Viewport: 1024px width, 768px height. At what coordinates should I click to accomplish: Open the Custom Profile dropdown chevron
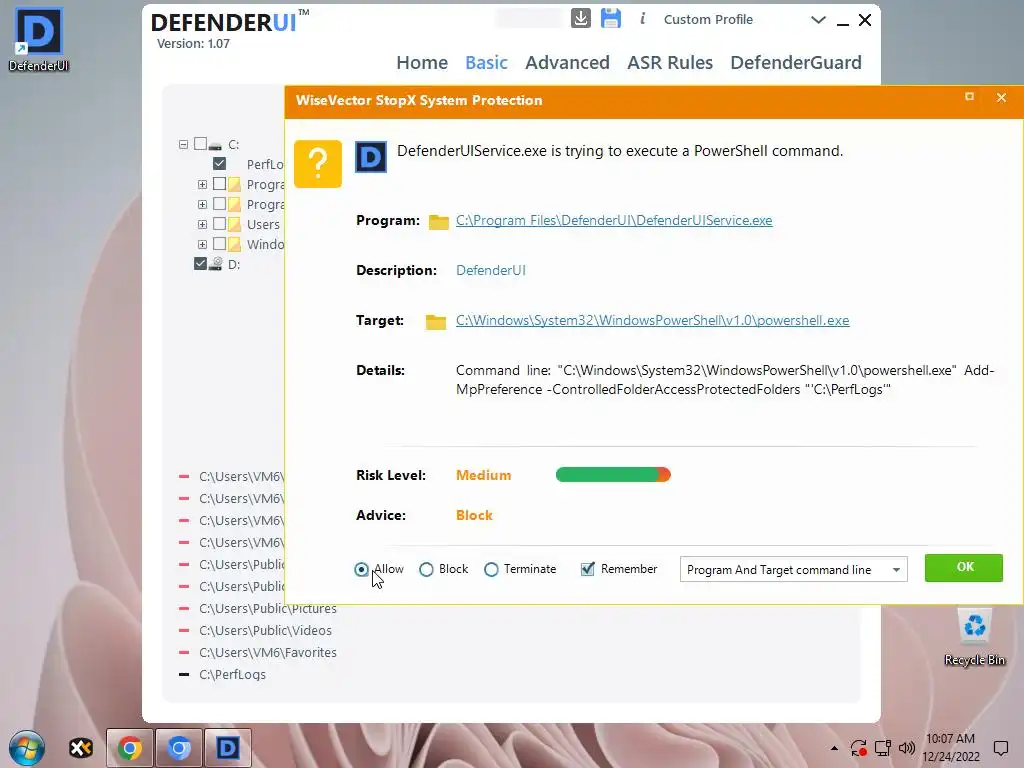(818, 20)
